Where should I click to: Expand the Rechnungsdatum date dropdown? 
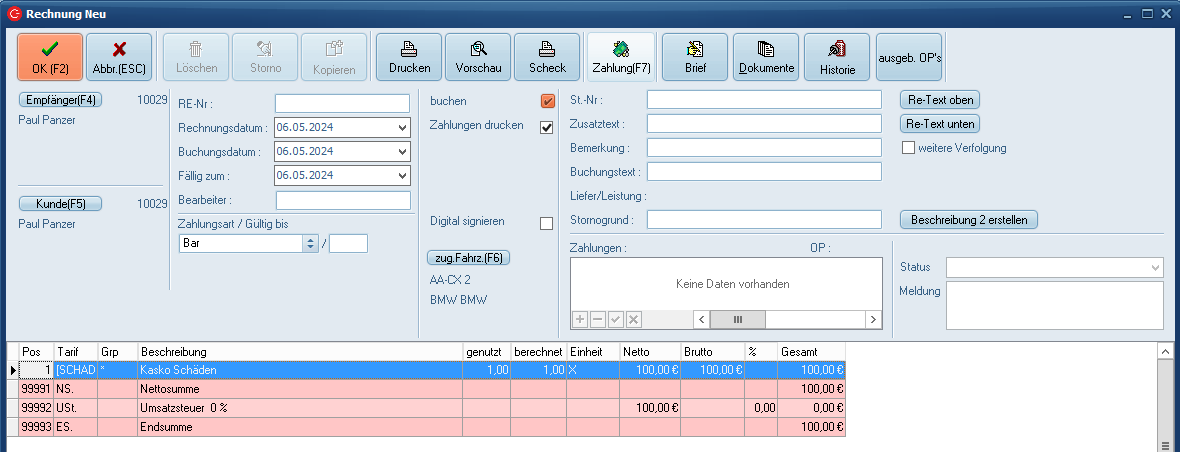tap(402, 128)
